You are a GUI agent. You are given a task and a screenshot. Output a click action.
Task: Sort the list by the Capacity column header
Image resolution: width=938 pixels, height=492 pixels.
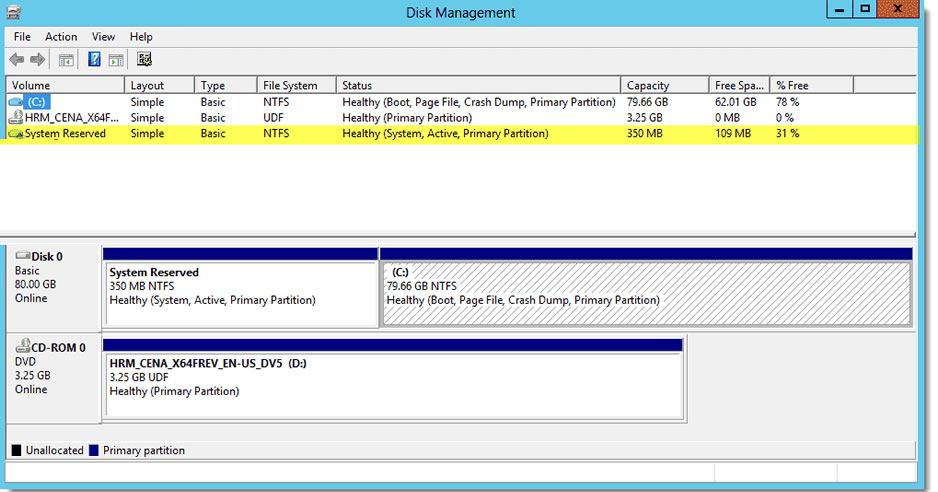664,85
